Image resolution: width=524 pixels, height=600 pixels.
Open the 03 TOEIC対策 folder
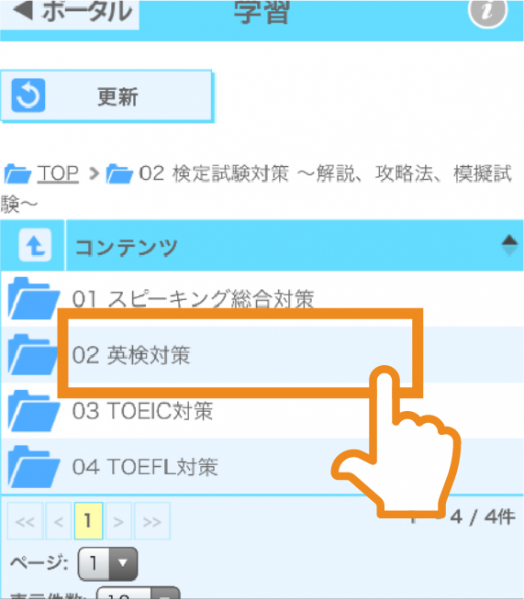point(142,411)
